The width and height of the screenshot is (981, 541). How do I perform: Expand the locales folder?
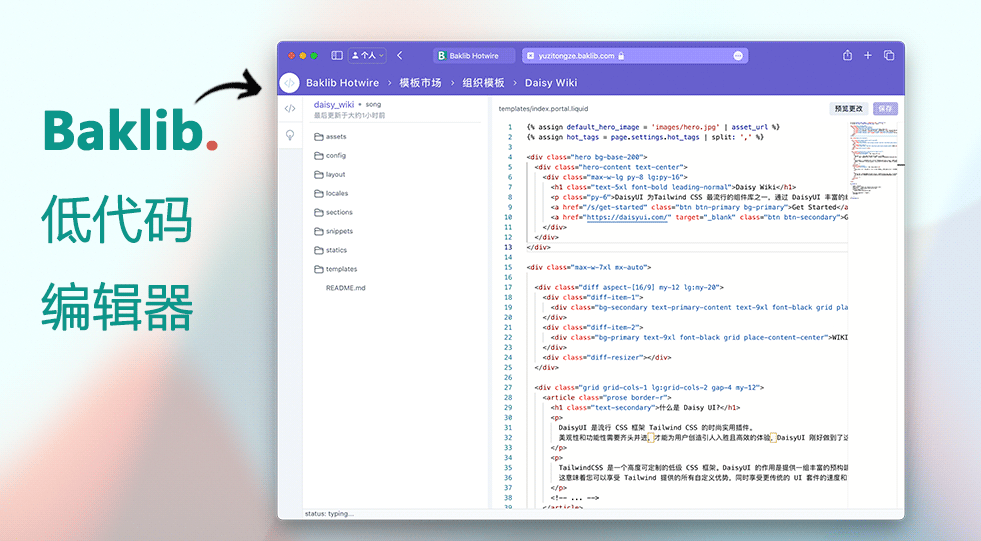(x=331, y=193)
